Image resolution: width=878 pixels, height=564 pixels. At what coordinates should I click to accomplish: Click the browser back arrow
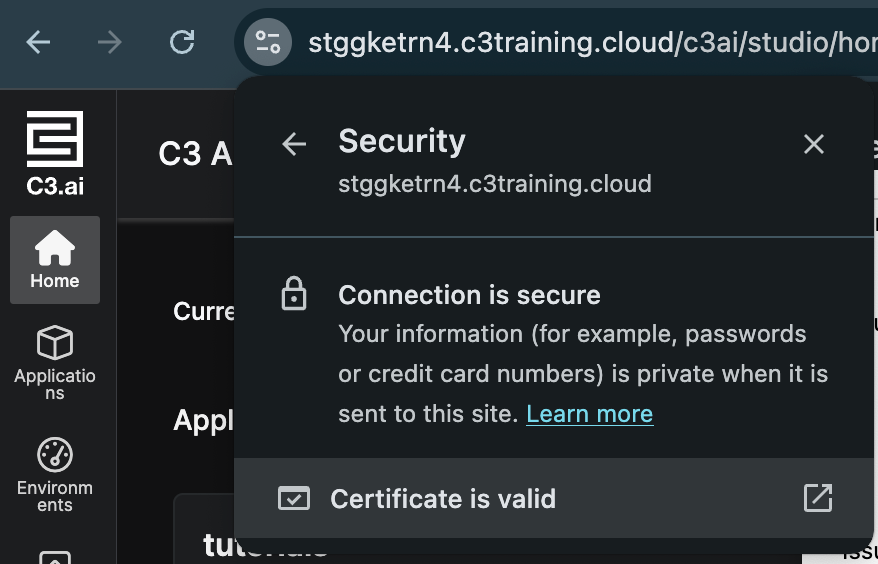pos(38,42)
